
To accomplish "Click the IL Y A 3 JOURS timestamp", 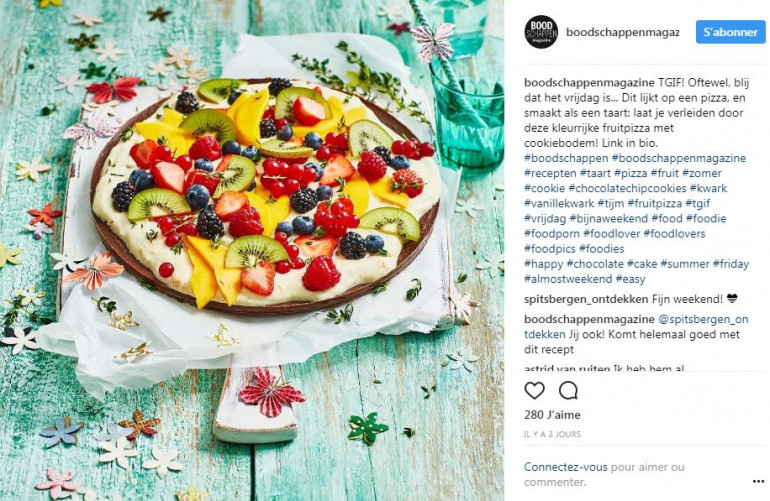I will coord(552,434).
